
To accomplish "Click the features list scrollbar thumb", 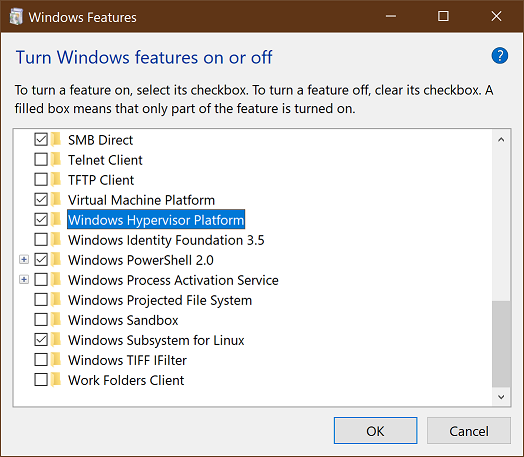I will pyautogui.click(x=501, y=344).
